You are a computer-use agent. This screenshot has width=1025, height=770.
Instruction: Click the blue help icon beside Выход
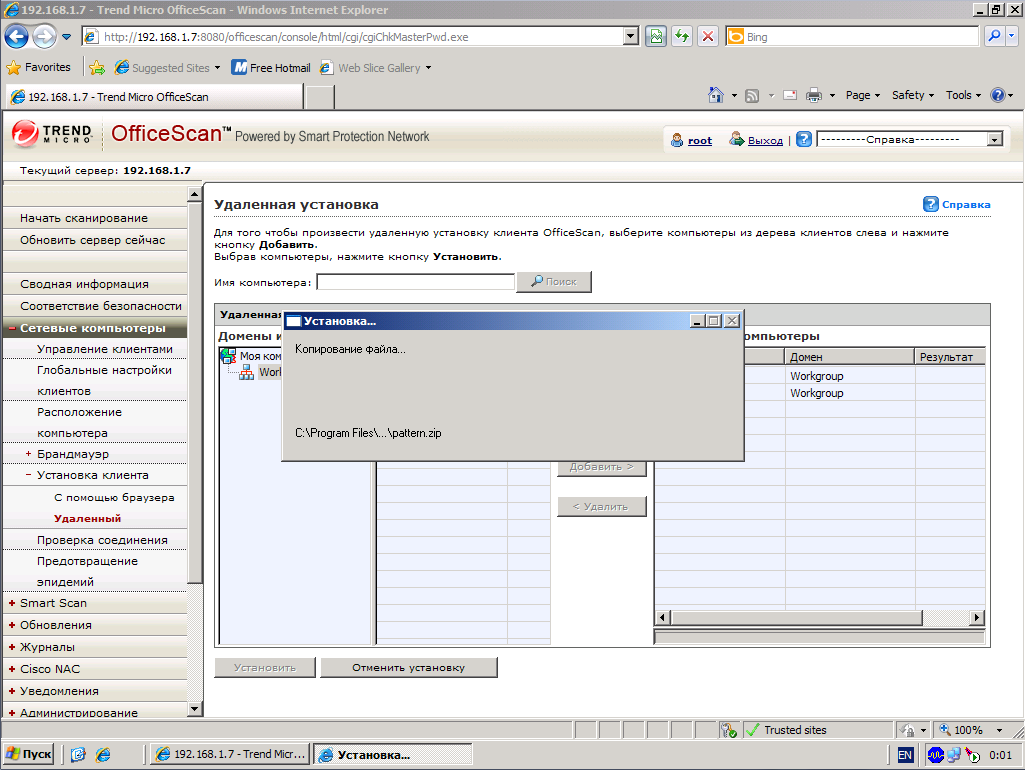804,139
